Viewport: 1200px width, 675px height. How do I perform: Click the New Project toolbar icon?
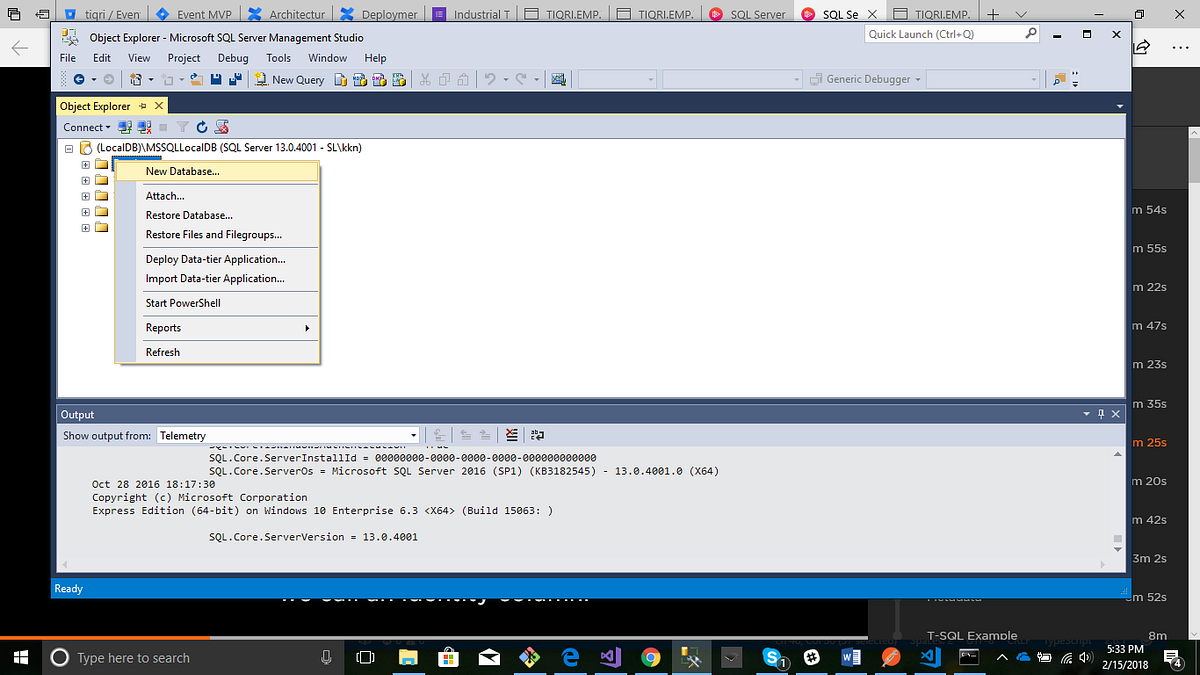(x=135, y=79)
